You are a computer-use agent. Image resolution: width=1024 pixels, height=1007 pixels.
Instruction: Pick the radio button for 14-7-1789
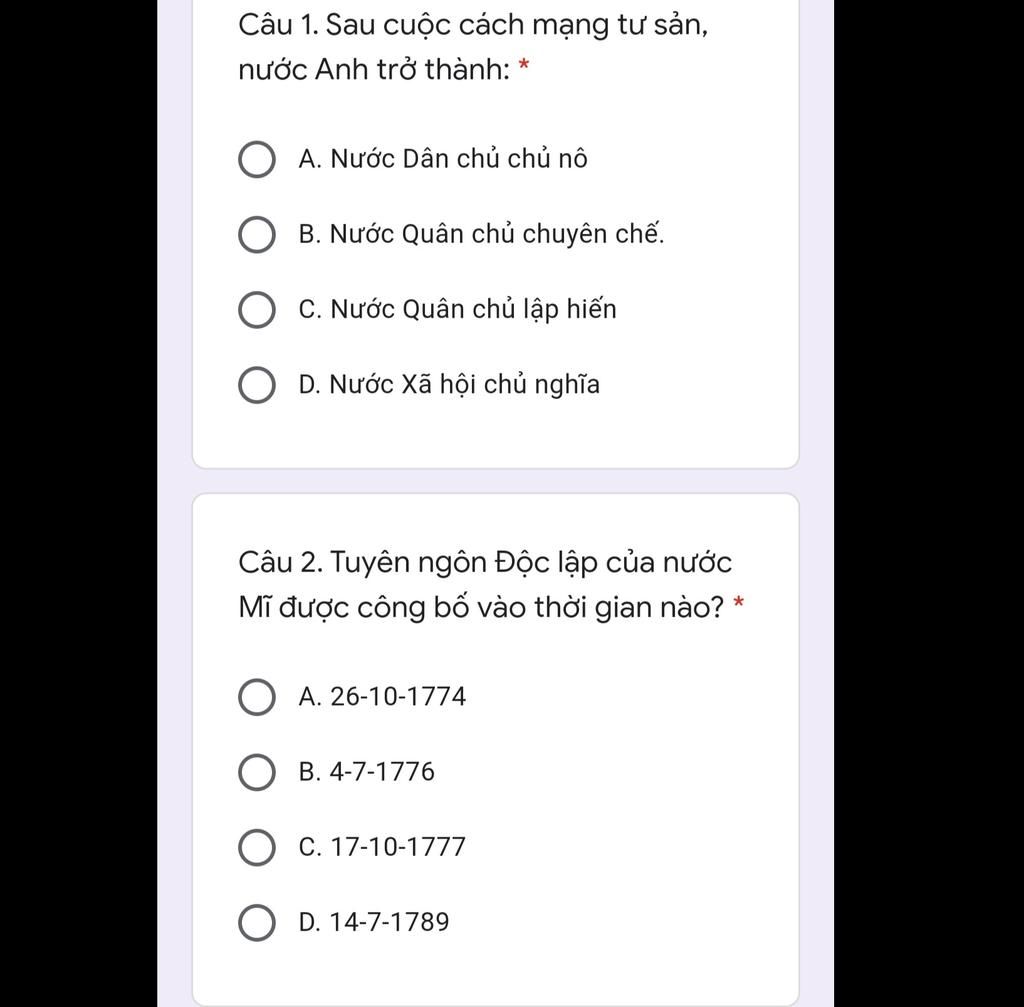coord(257,922)
